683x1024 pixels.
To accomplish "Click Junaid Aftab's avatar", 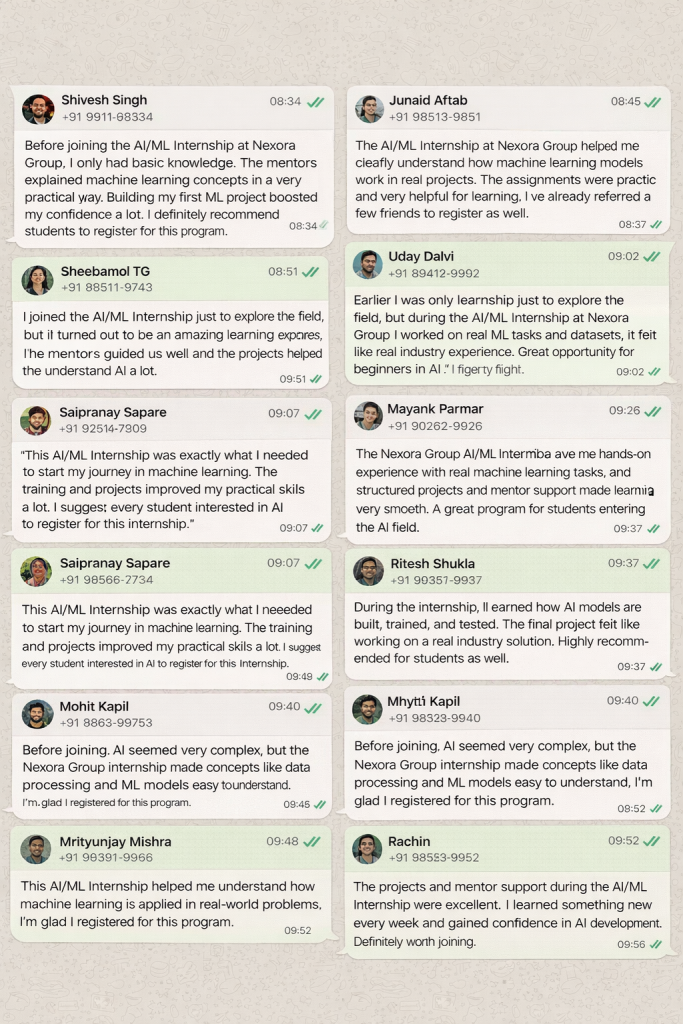I will (370, 108).
